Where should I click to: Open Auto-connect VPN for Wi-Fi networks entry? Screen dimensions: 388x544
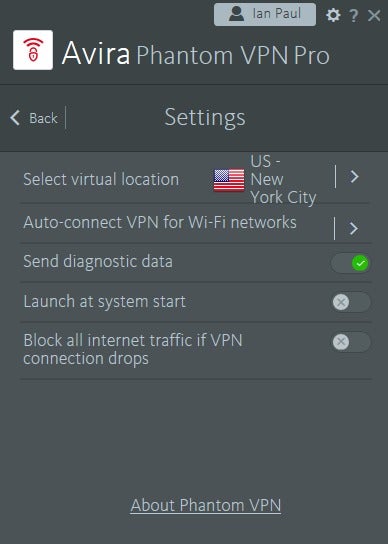pyautogui.click(x=195, y=223)
